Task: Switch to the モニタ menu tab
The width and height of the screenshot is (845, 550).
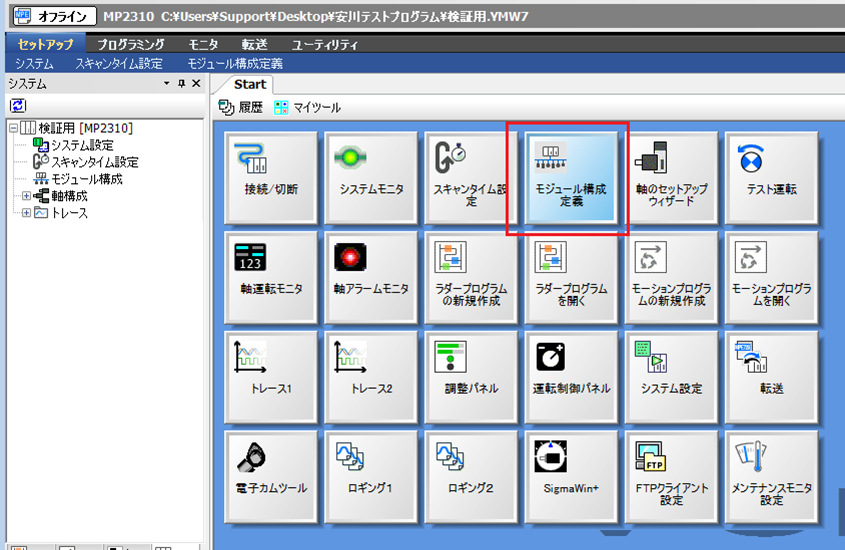Action: coord(203,44)
